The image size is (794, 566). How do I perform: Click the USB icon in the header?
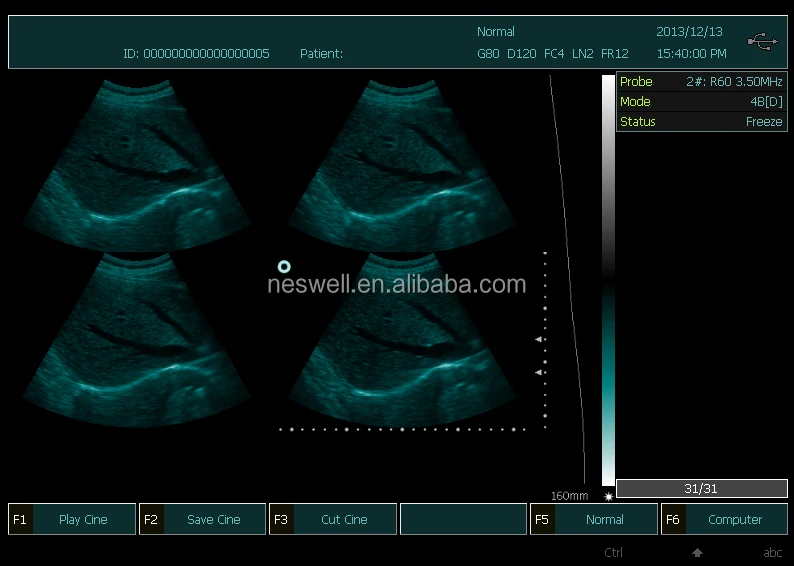pyautogui.click(x=763, y=42)
